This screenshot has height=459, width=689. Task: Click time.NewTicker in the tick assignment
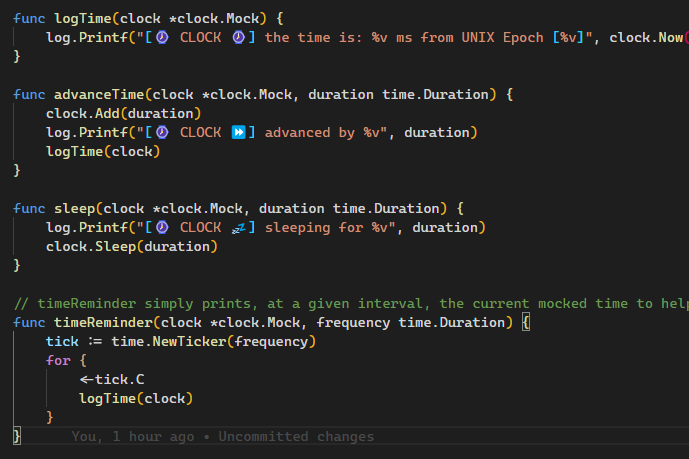[x=168, y=342]
